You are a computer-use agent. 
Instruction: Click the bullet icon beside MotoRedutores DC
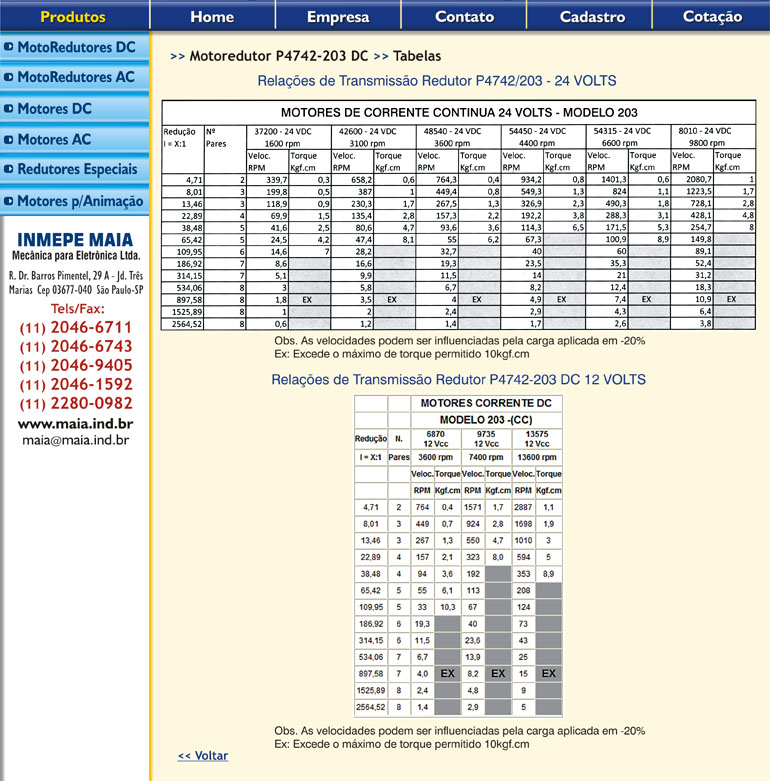tap(8, 47)
